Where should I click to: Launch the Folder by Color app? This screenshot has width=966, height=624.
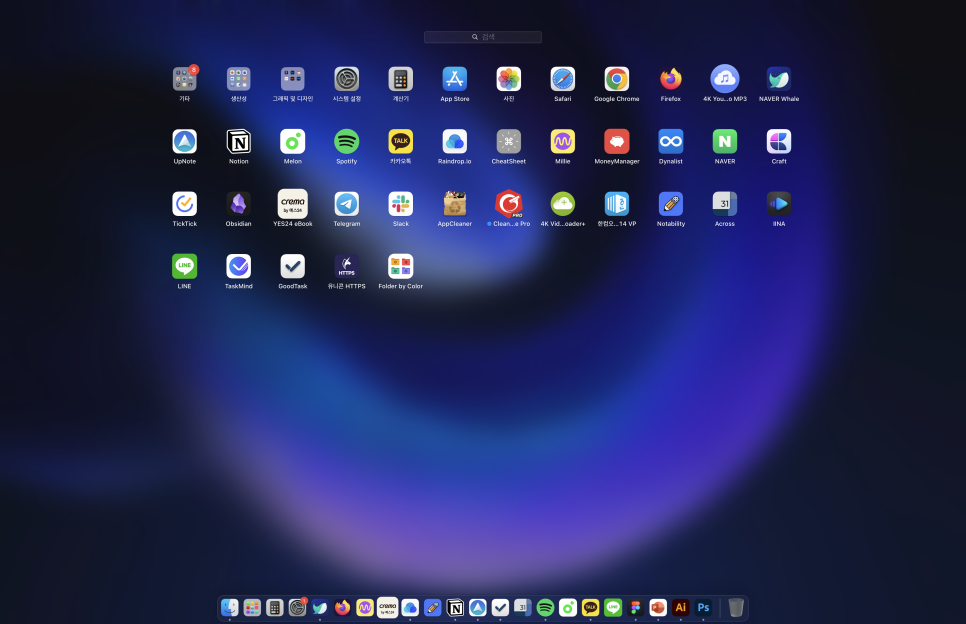coord(401,267)
